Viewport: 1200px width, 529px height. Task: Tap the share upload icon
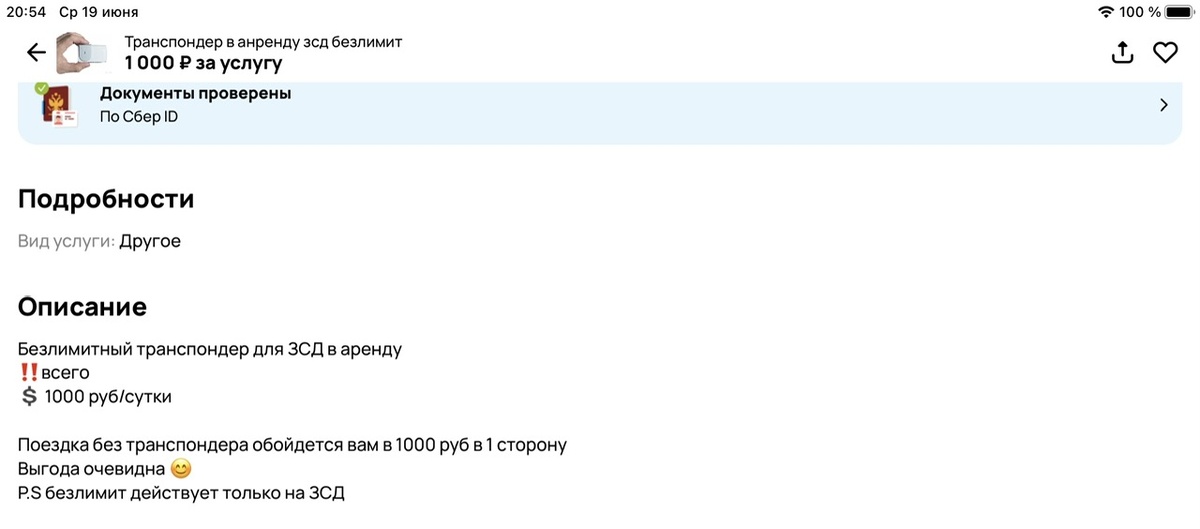coord(1123,53)
